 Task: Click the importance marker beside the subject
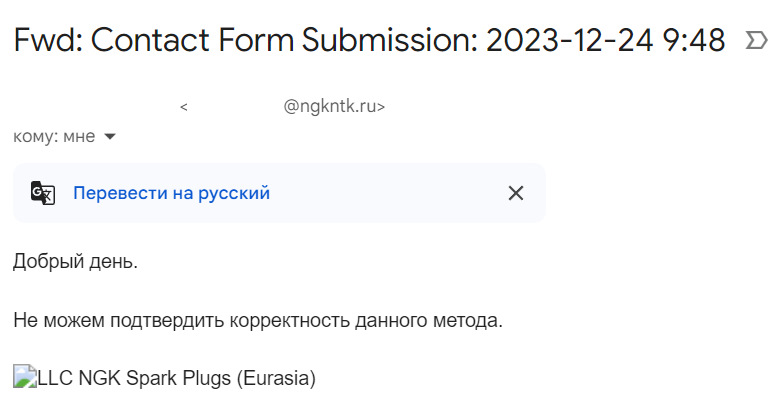click(756, 41)
